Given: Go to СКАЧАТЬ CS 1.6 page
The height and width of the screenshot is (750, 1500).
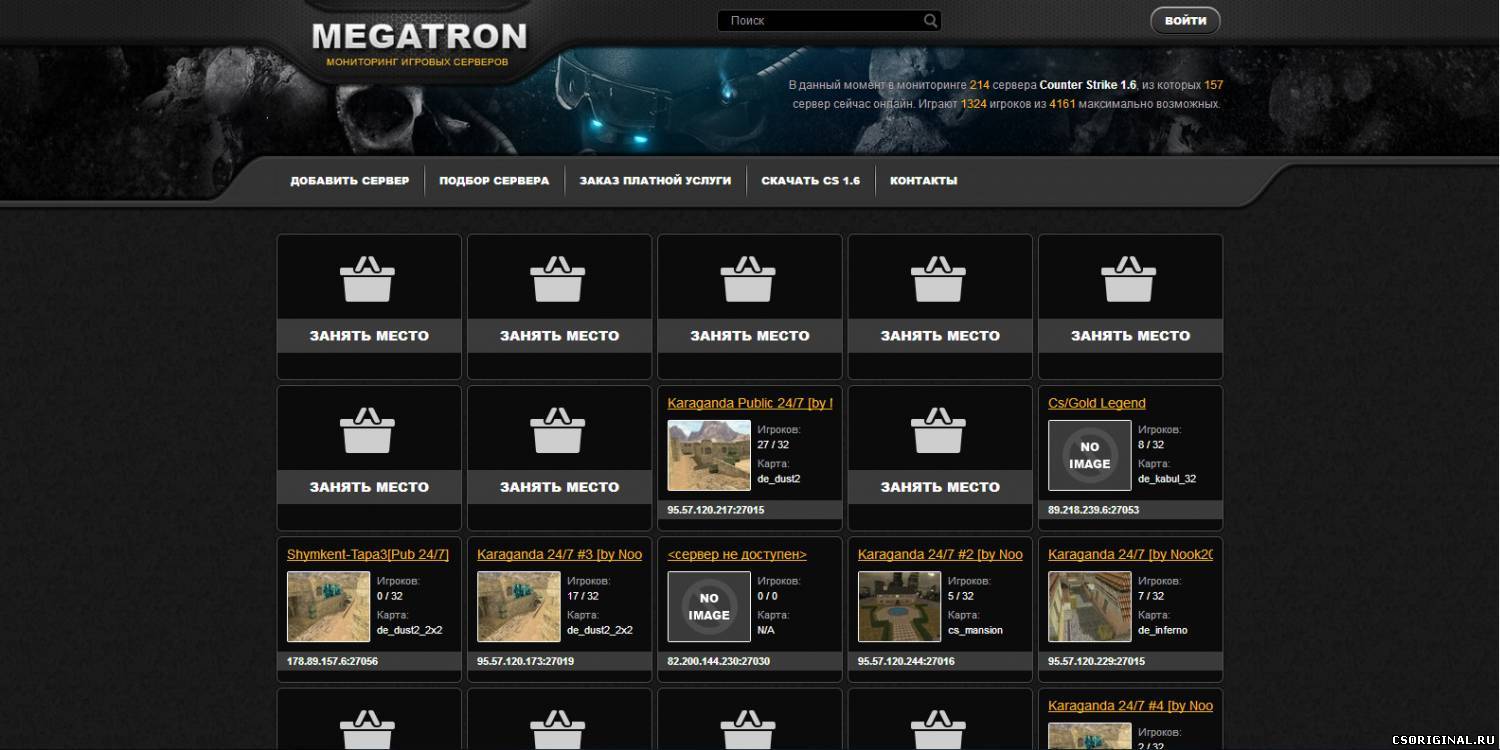Looking at the screenshot, I should coord(810,181).
